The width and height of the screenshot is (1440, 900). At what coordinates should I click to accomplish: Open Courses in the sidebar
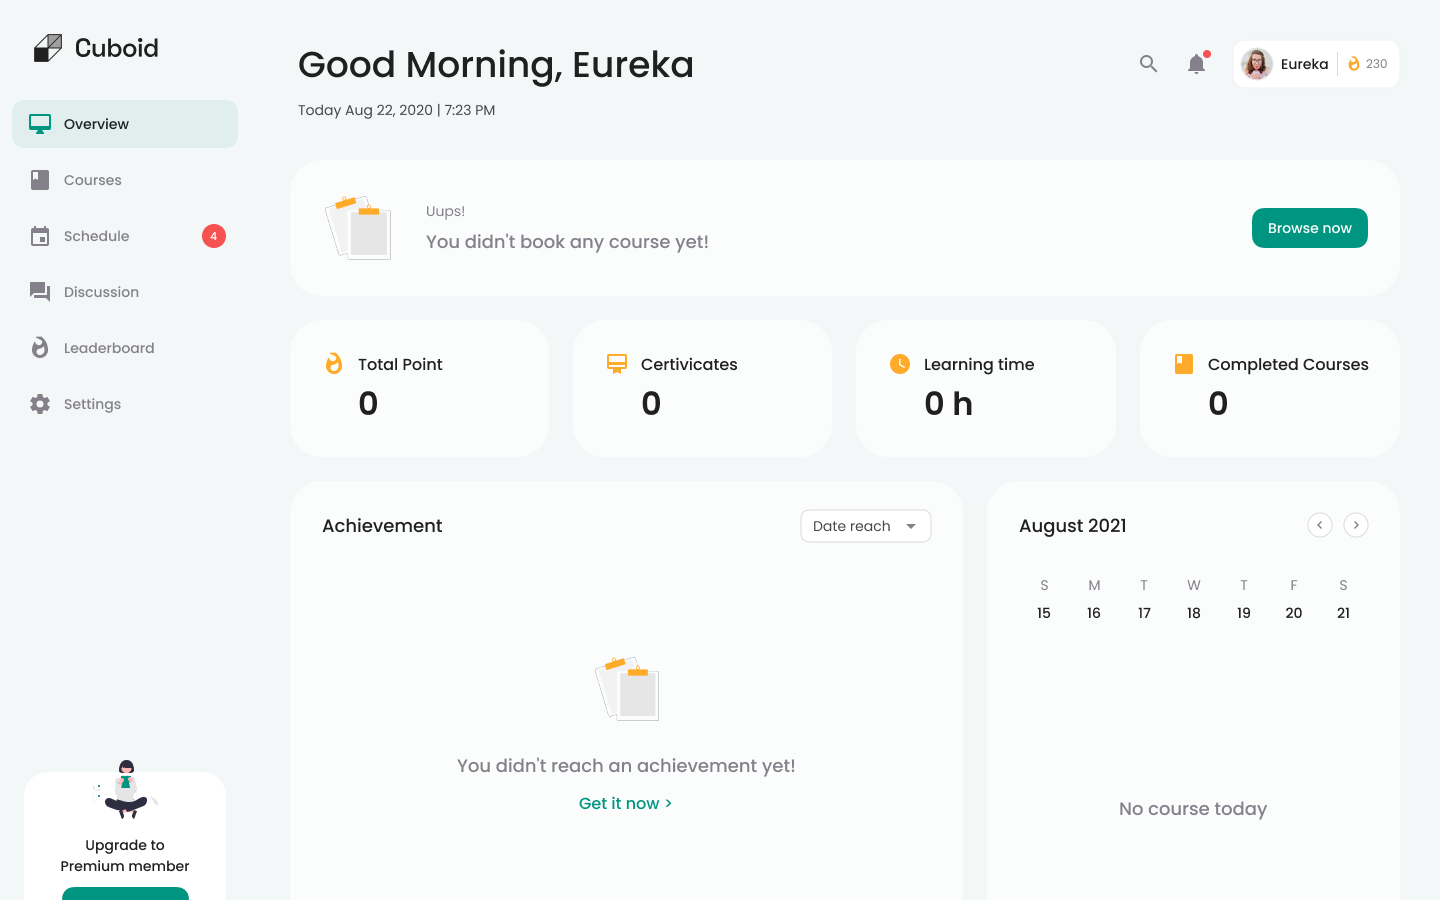coord(92,180)
